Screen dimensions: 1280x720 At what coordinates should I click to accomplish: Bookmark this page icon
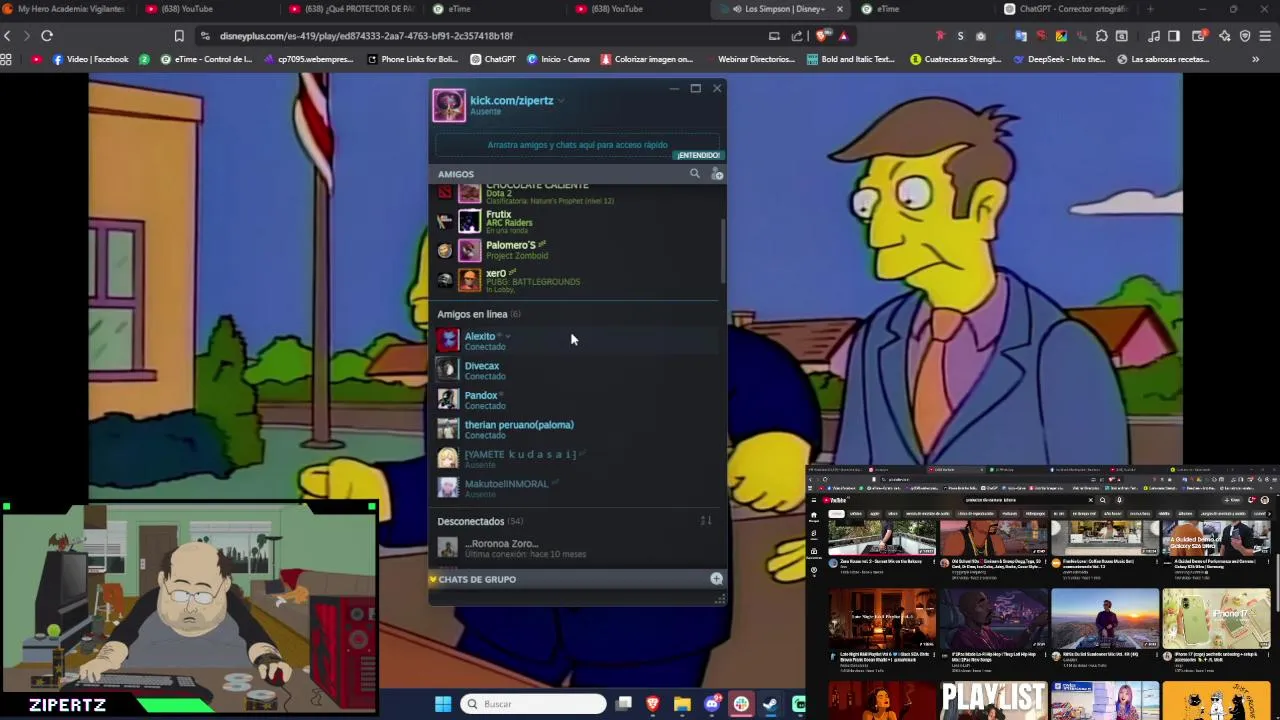179,36
